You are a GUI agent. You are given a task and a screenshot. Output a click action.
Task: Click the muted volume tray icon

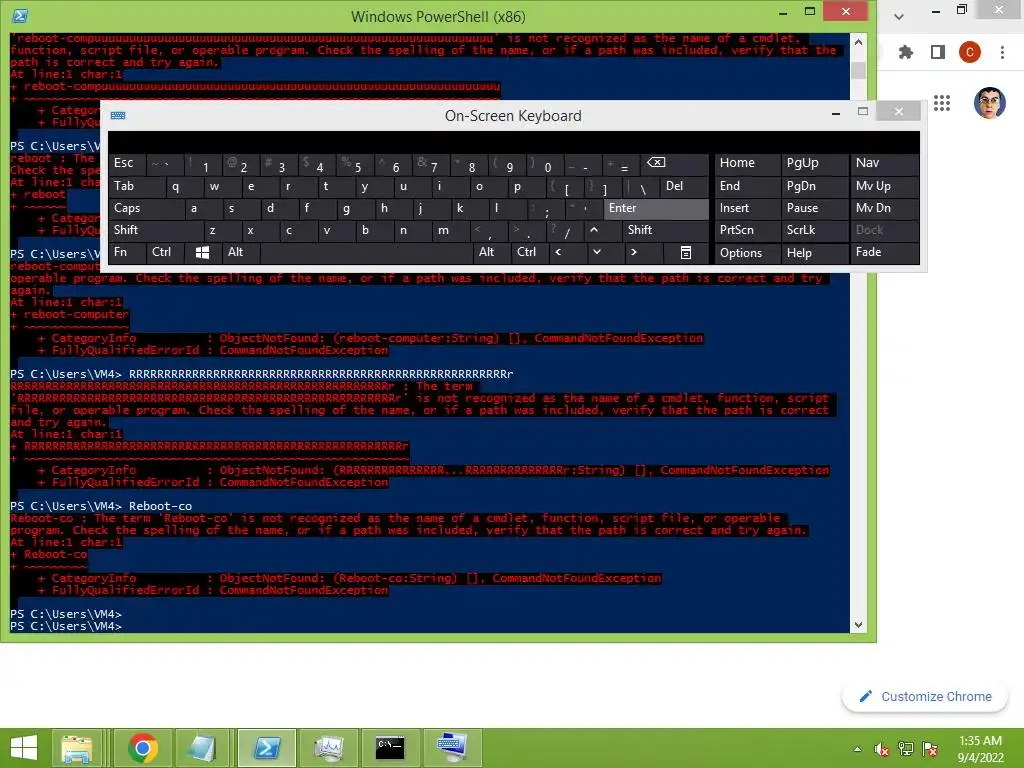882,749
